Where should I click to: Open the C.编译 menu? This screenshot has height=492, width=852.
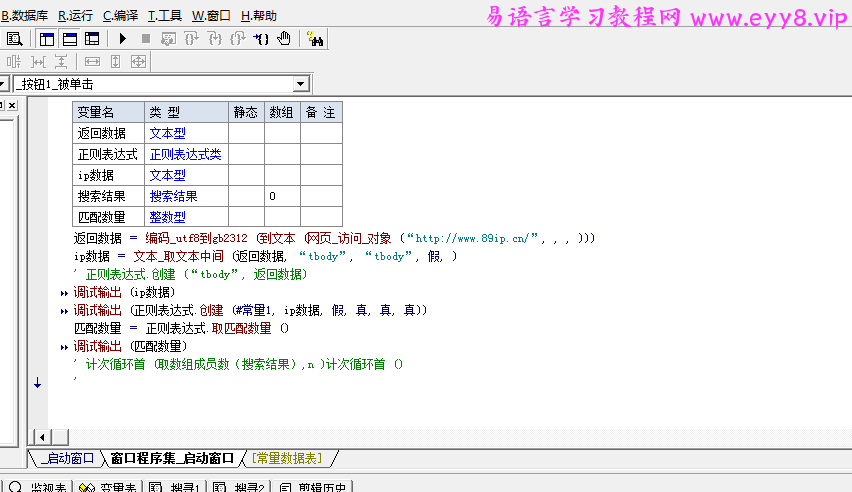point(120,16)
